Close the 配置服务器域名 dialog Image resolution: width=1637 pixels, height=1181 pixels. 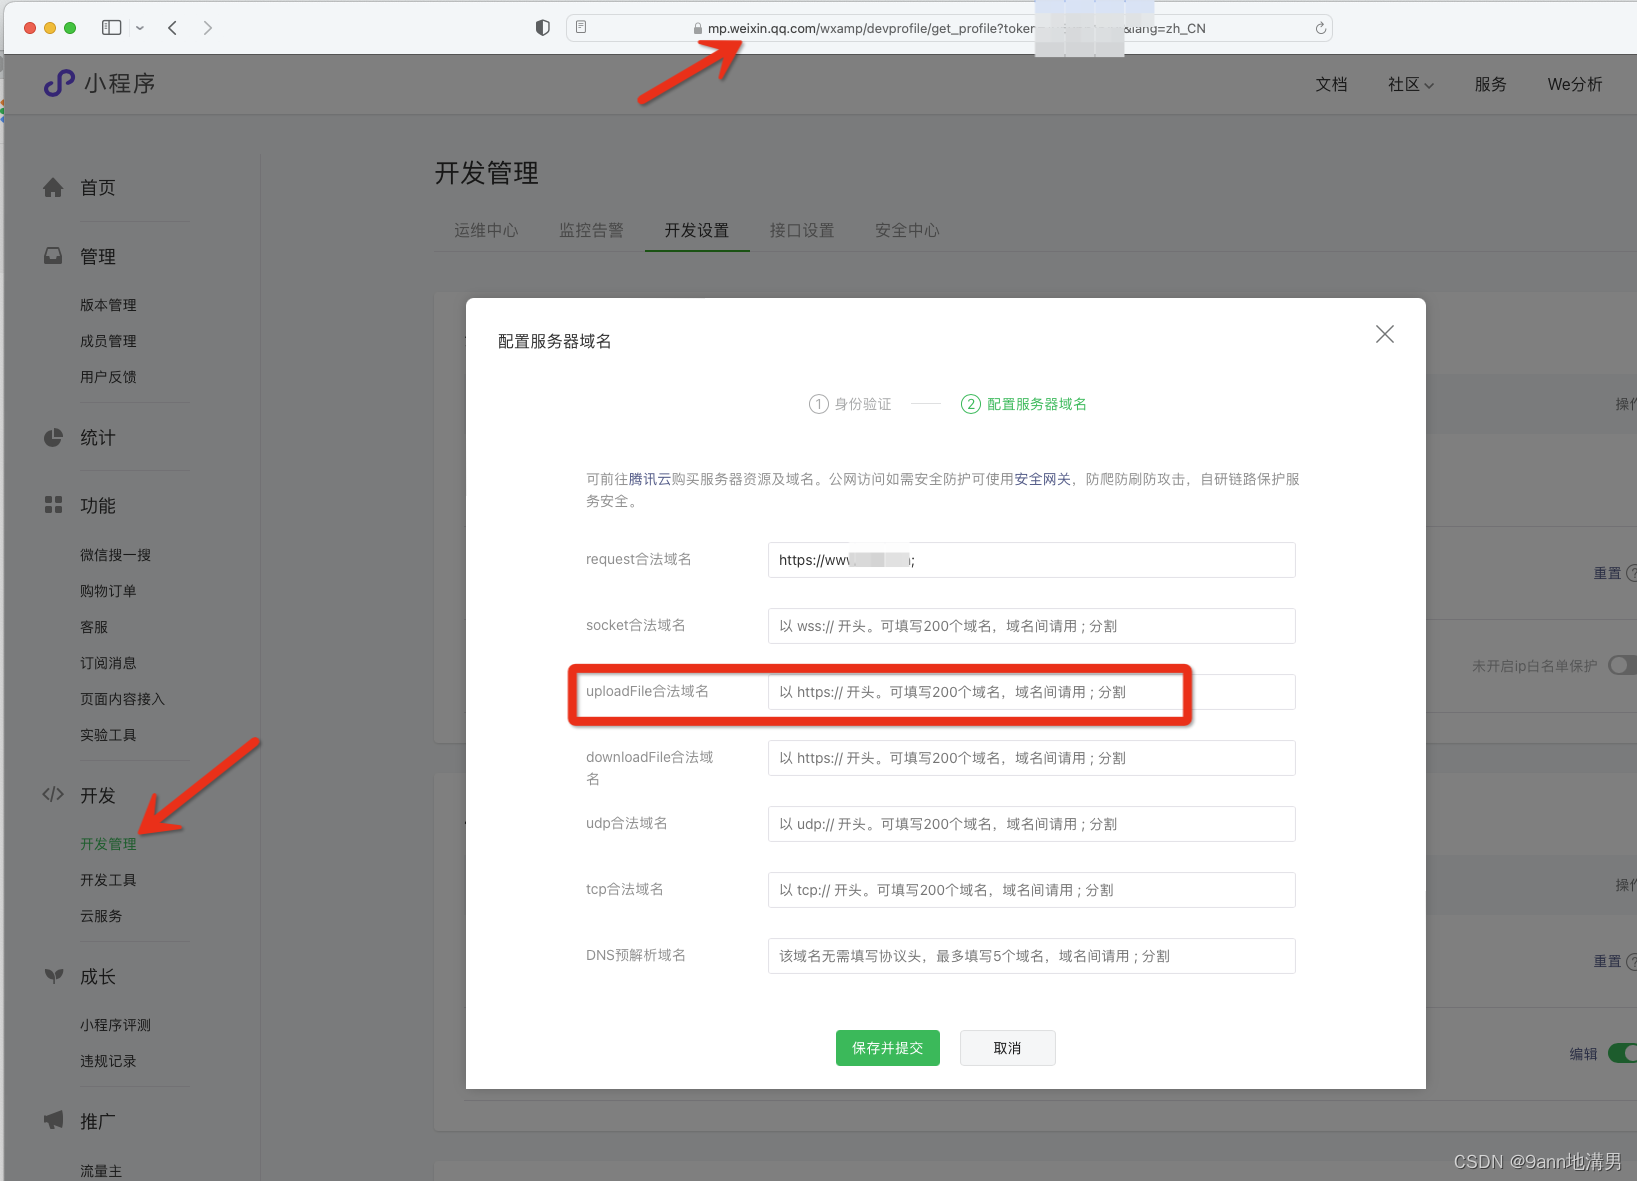click(x=1384, y=334)
